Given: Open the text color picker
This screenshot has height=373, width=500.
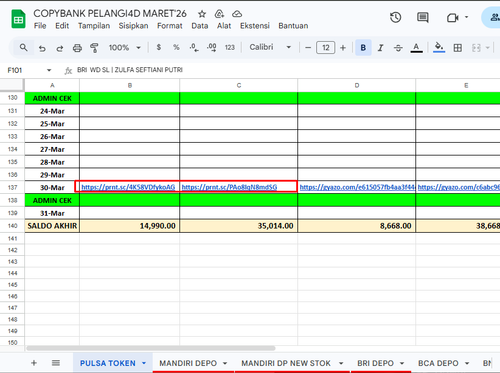Looking at the screenshot, I should [x=416, y=48].
